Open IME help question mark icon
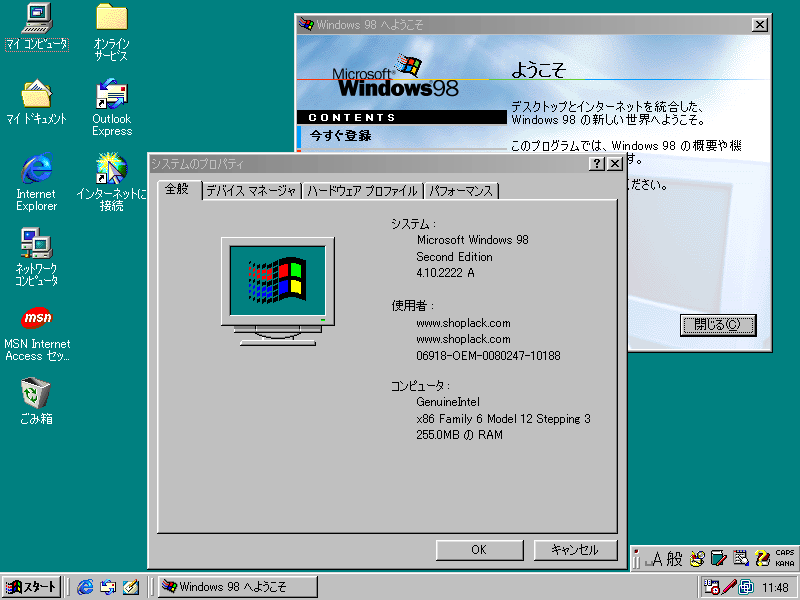The width and height of the screenshot is (800, 600). click(x=762, y=559)
